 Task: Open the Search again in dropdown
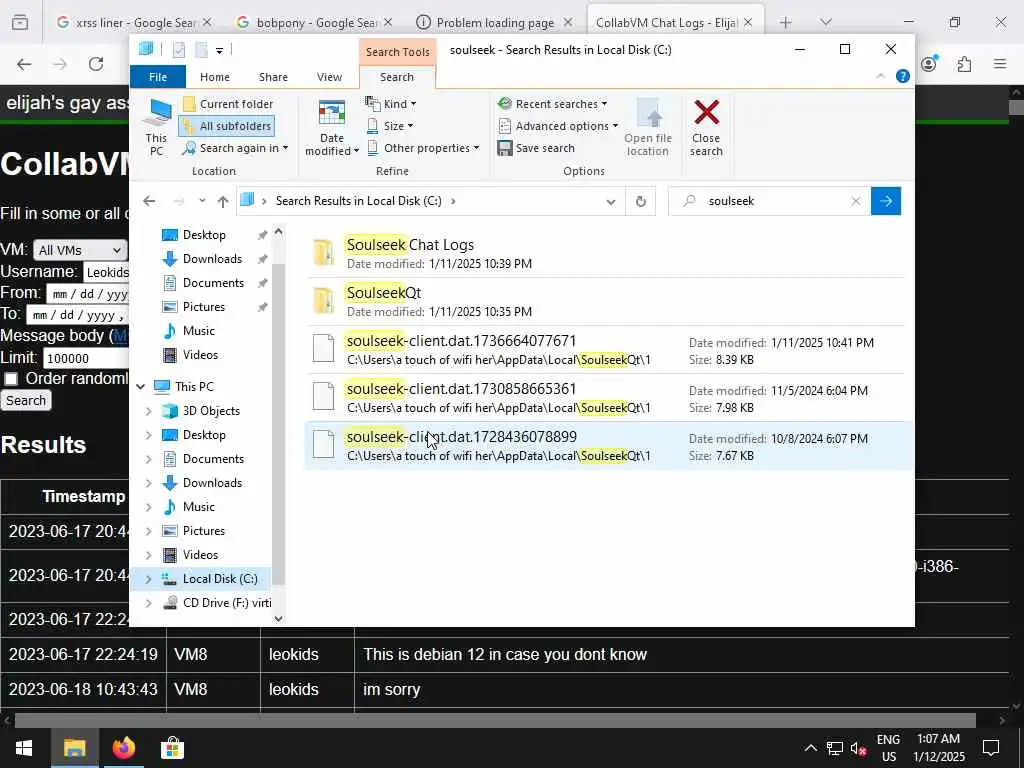[235, 148]
